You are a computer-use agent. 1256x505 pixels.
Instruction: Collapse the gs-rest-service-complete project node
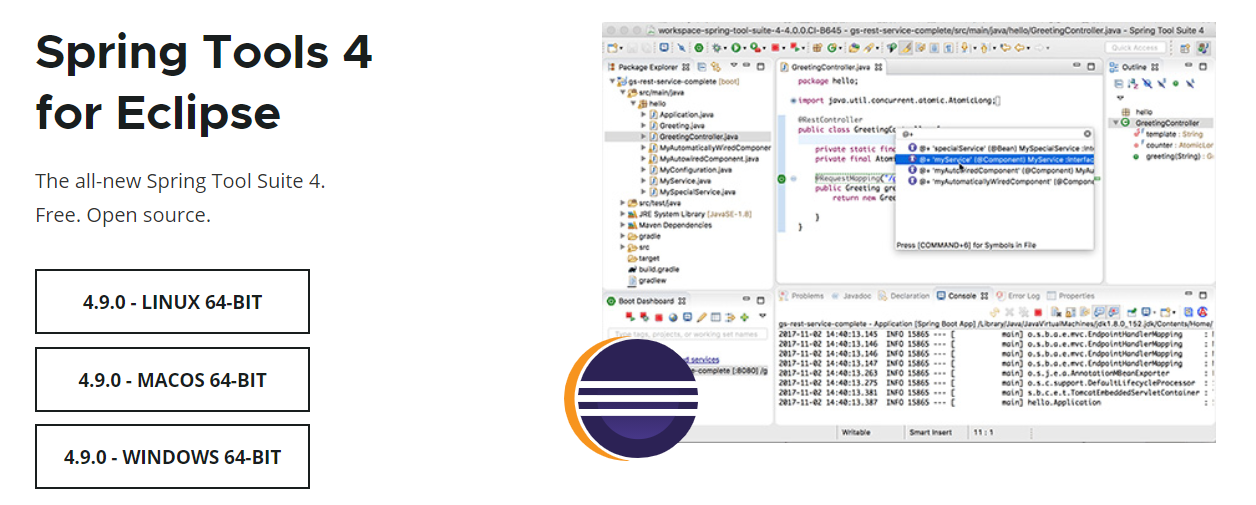pos(610,82)
